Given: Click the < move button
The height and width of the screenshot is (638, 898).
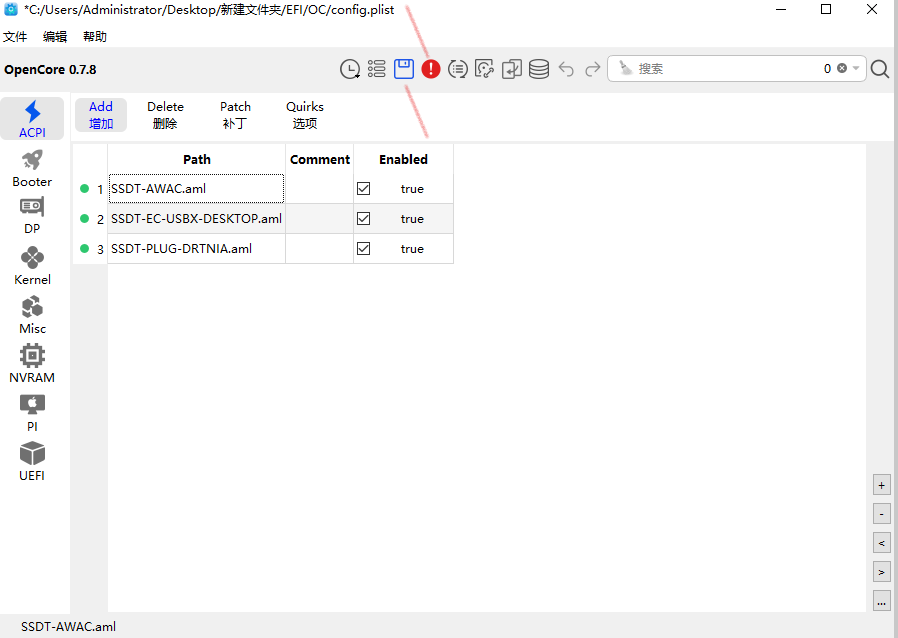Looking at the screenshot, I should pyautogui.click(x=881, y=543).
